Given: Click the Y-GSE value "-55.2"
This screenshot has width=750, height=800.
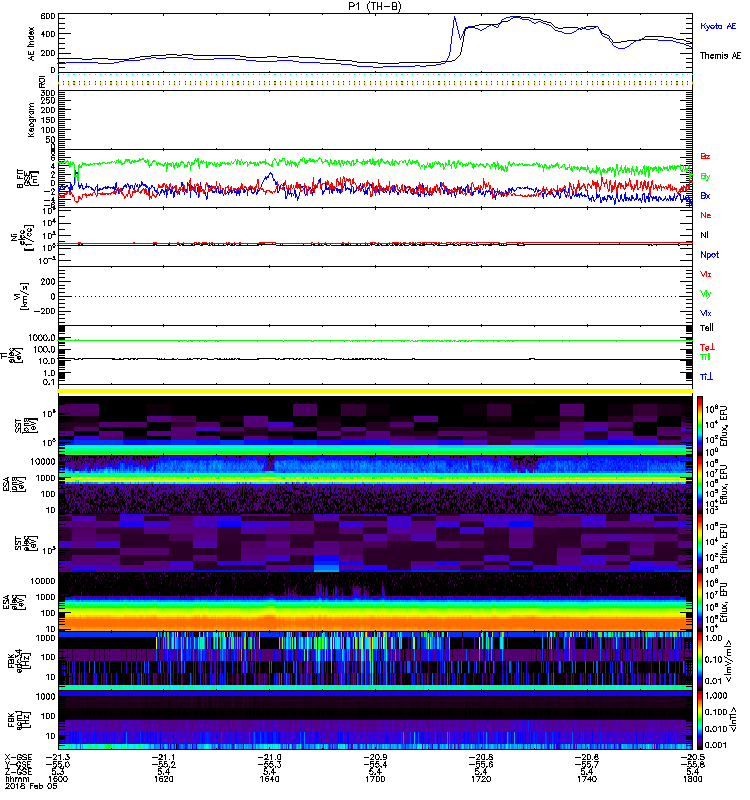Looking at the screenshot, I should 164,764.
